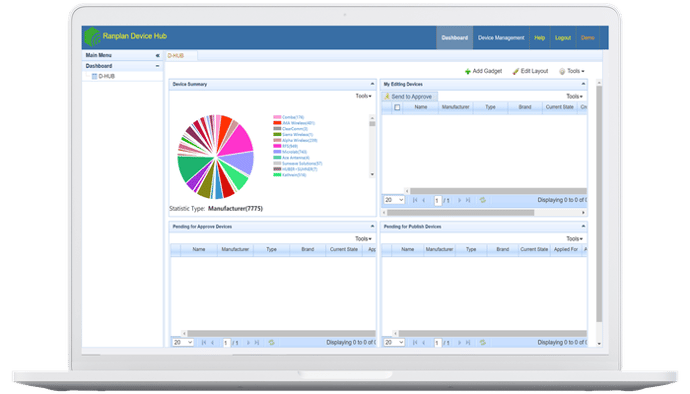Go to previous page in My Editing Devices pager
The width and height of the screenshot is (690, 394).
point(424,200)
